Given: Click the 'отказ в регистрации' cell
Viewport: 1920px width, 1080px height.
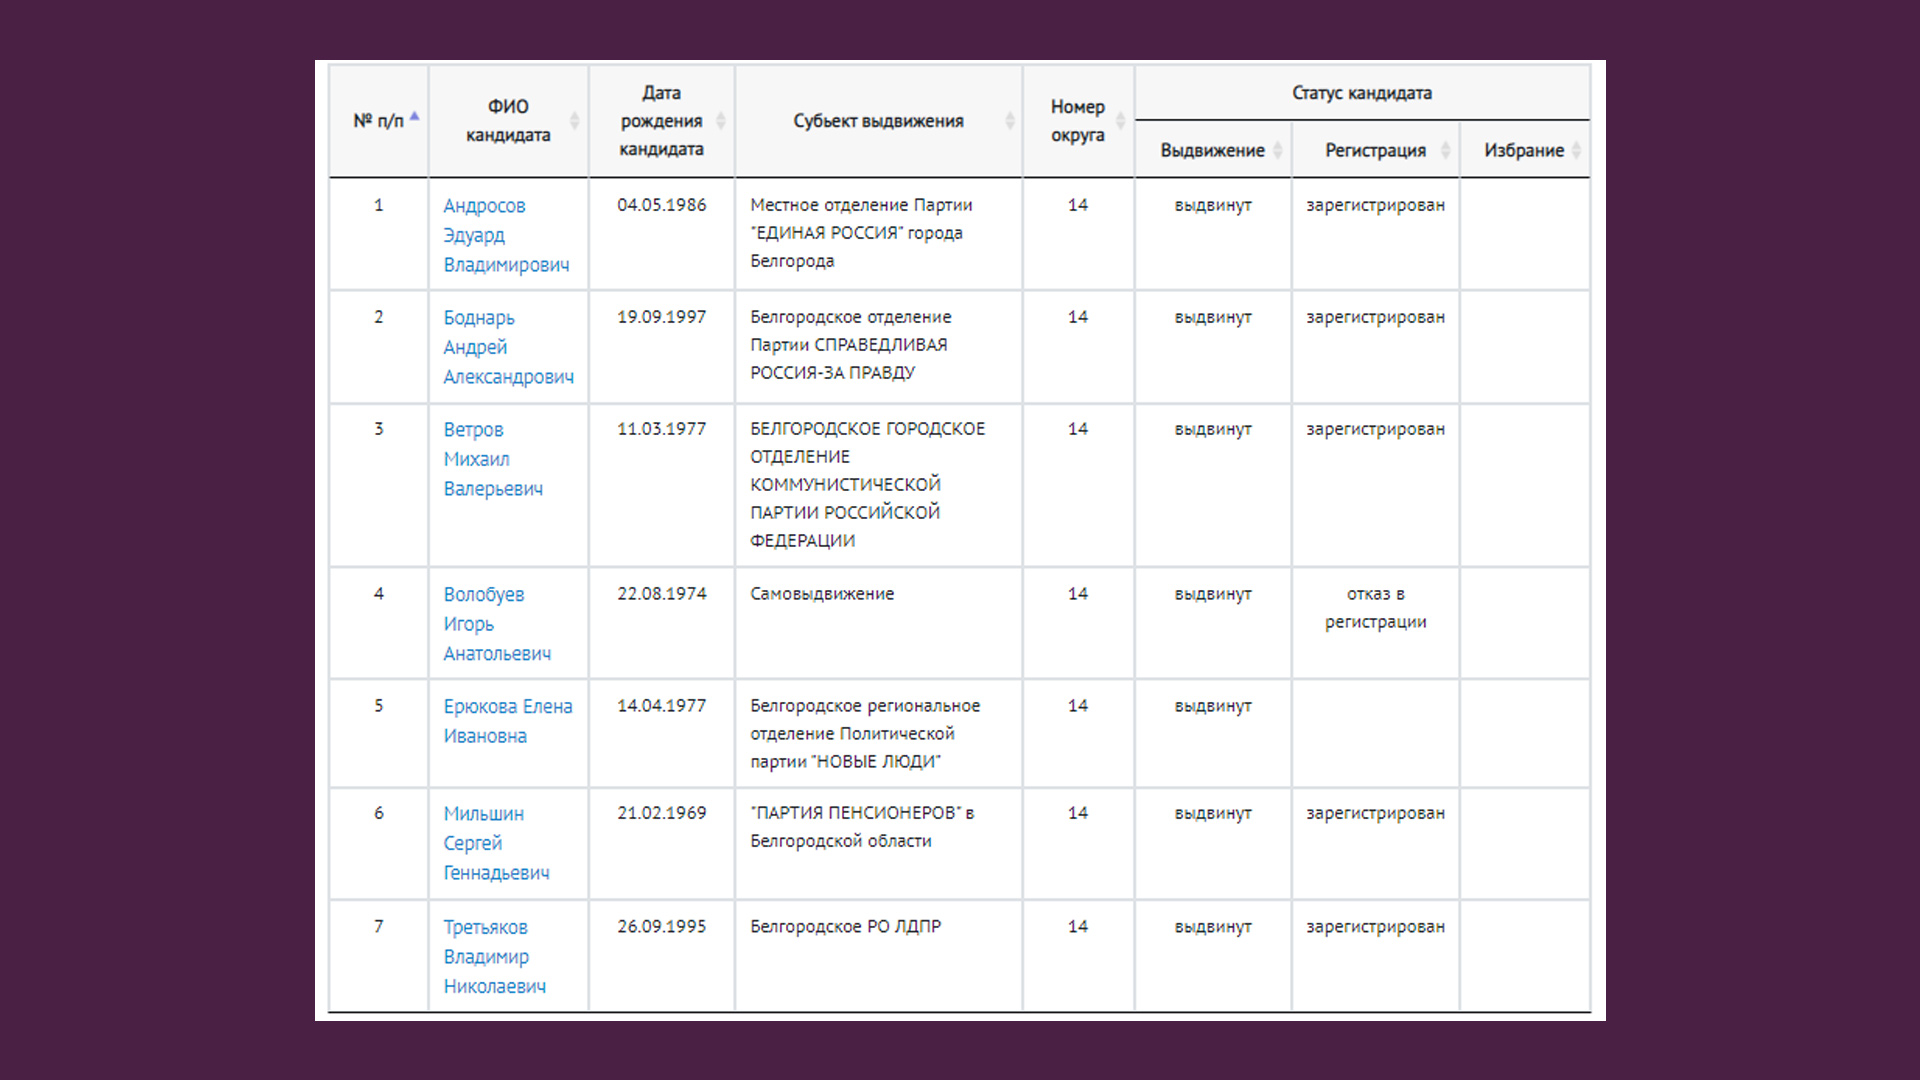Looking at the screenshot, I should pos(1375,608).
